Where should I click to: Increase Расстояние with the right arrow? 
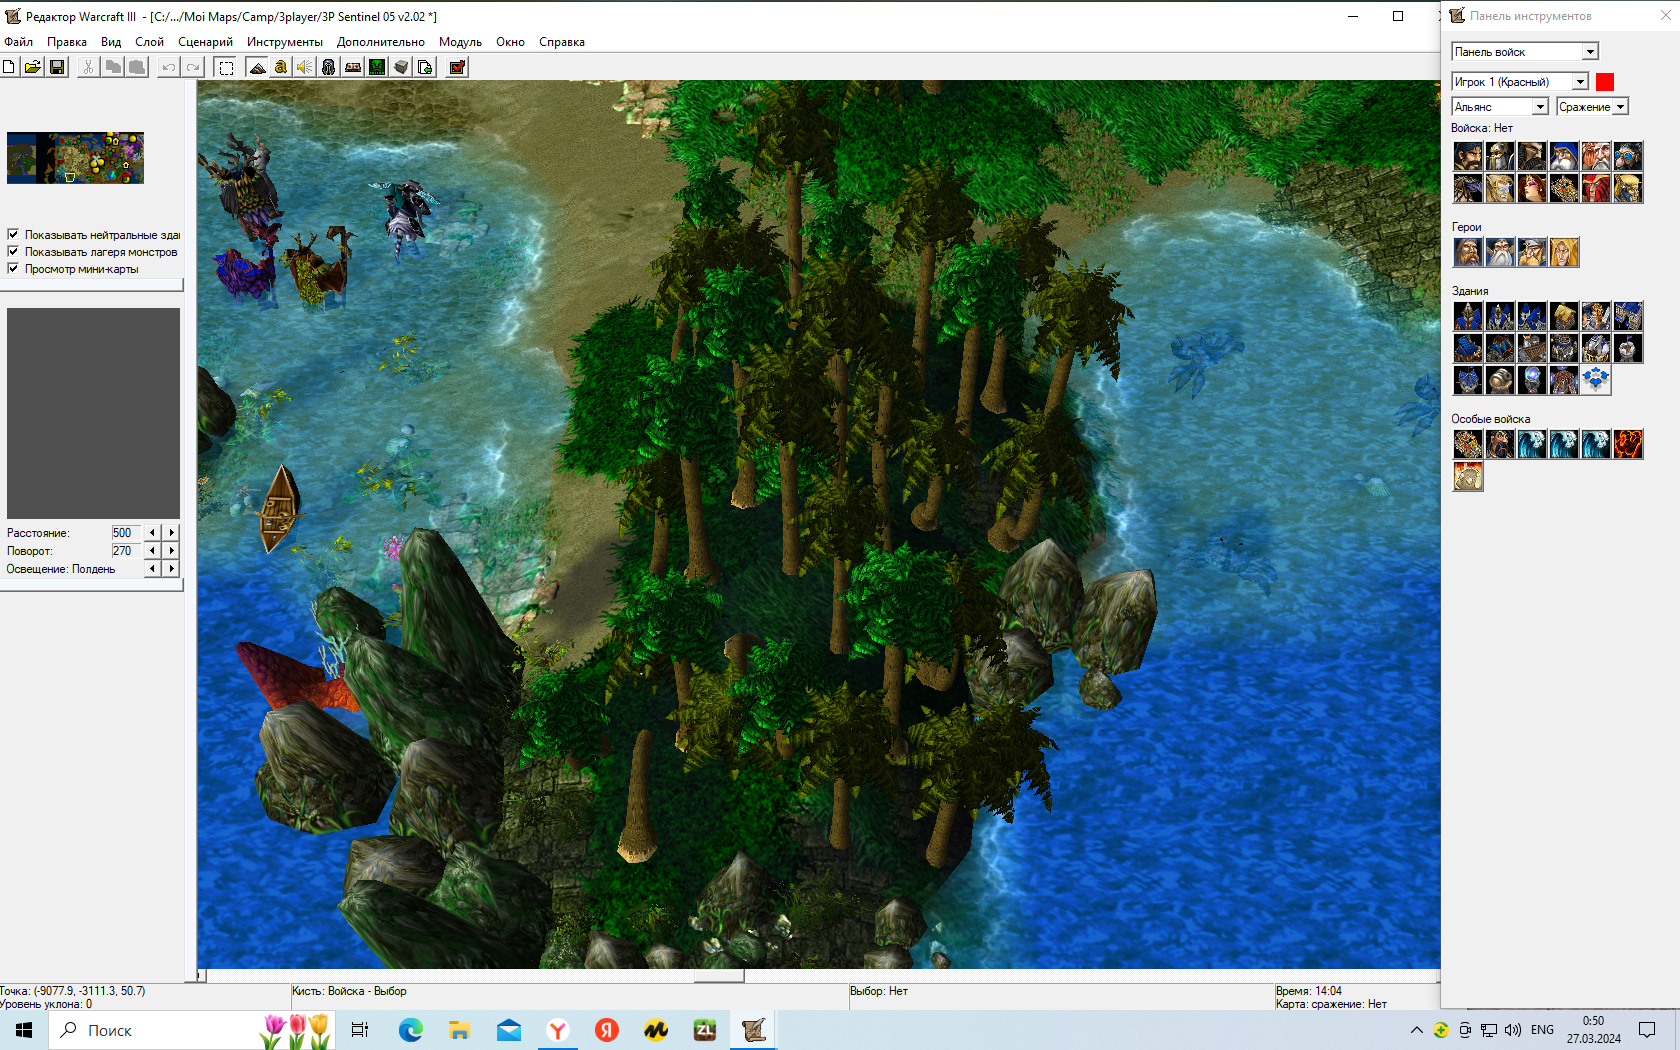point(172,533)
